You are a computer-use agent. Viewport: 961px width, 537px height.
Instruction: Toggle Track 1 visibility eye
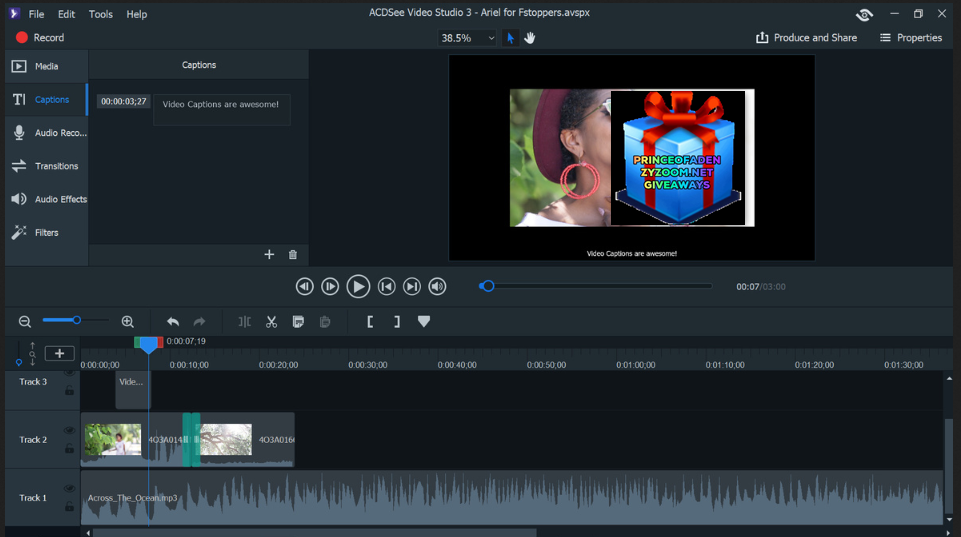(69, 489)
